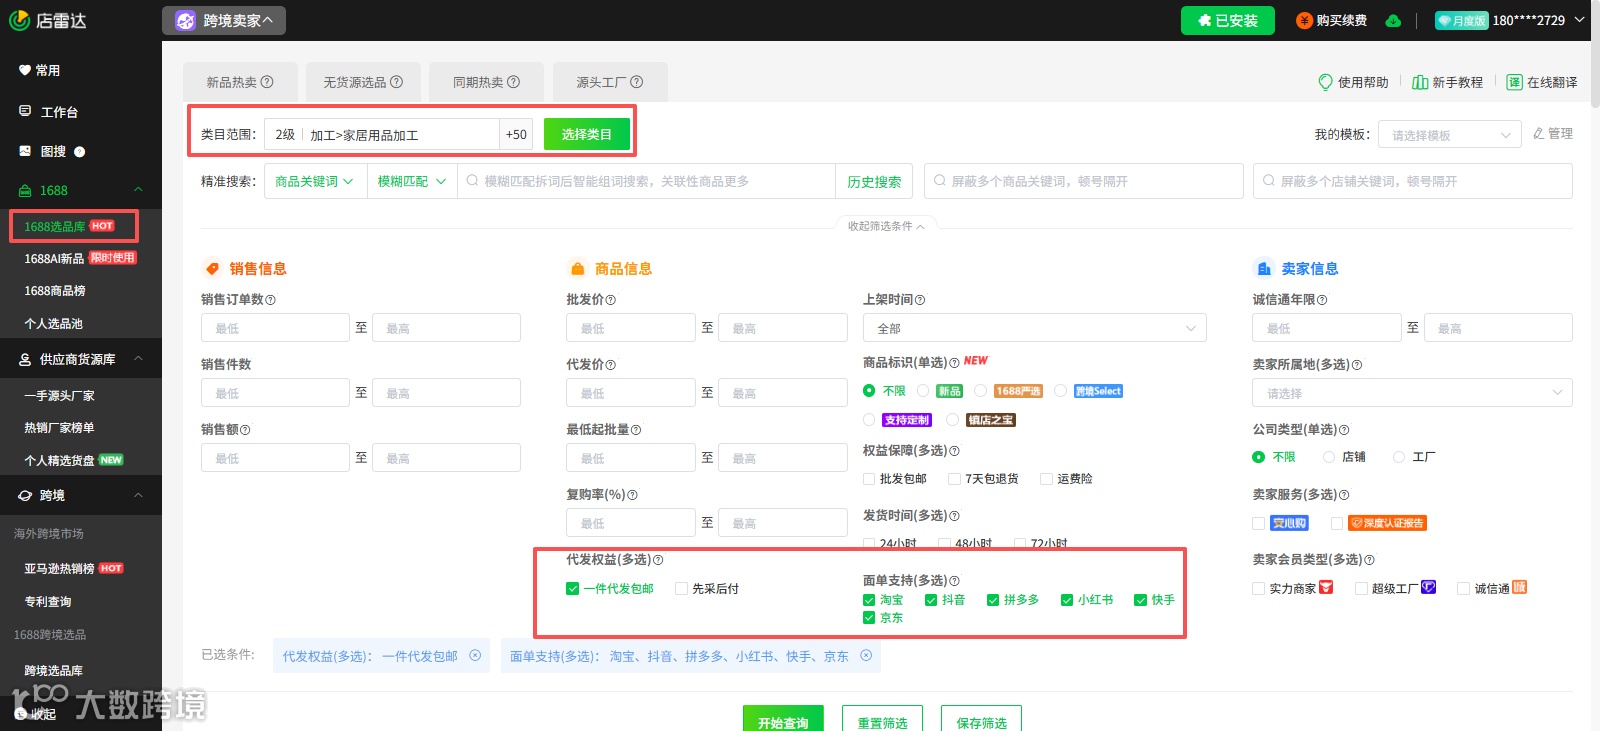The height and width of the screenshot is (731, 1600).
Task: Open 卖家所属地 selection dropdown
Action: pyautogui.click(x=1412, y=393)
